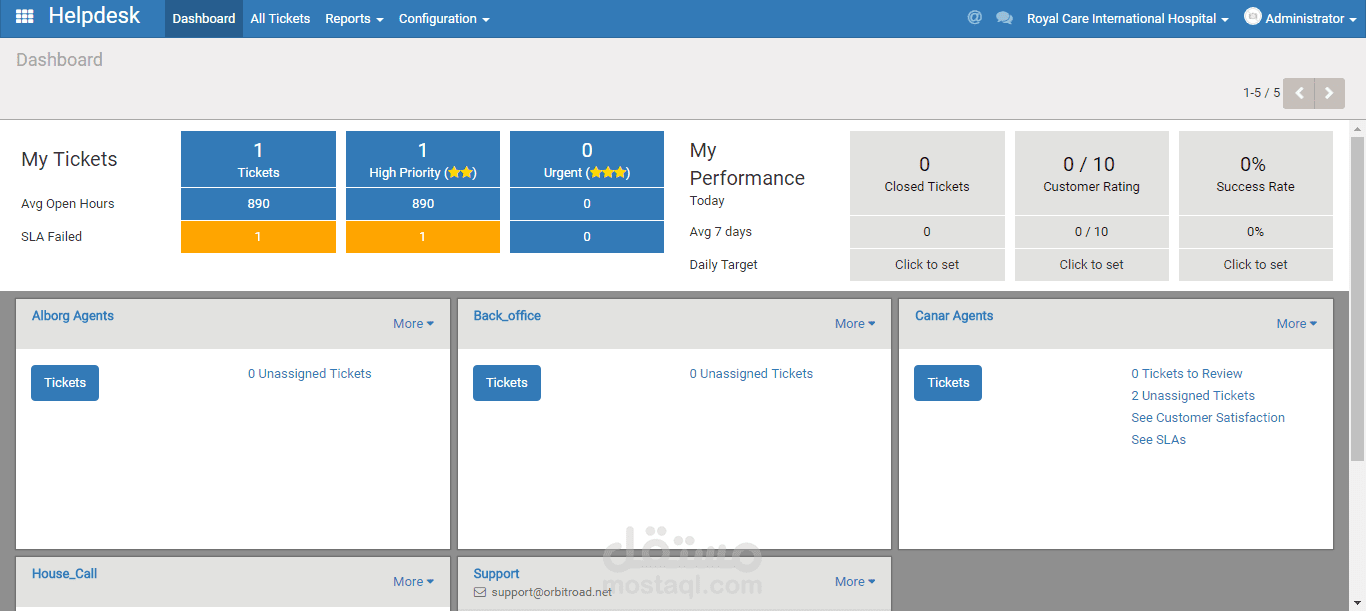Set daily target for Customer Rating

[x=1092, y=265]
